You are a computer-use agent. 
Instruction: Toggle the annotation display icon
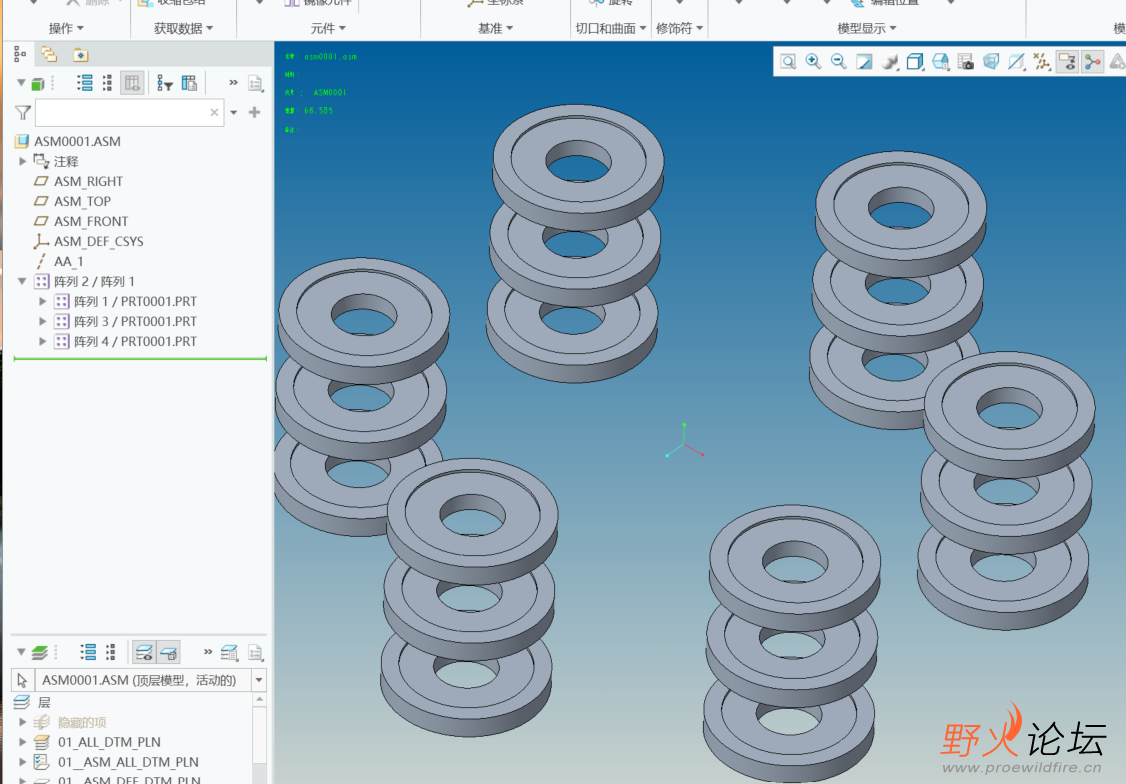[1067, 62]
